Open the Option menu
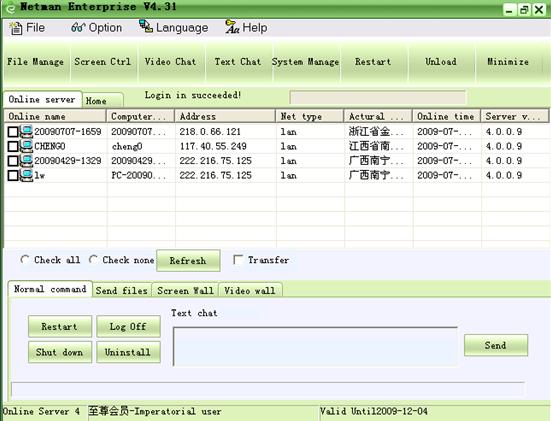 [x=97, y=28]
